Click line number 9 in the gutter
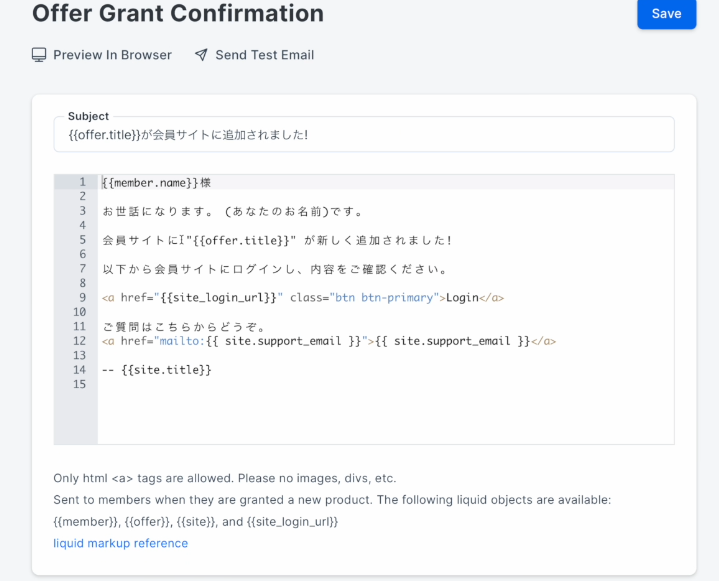 click(x=83, y=298)
